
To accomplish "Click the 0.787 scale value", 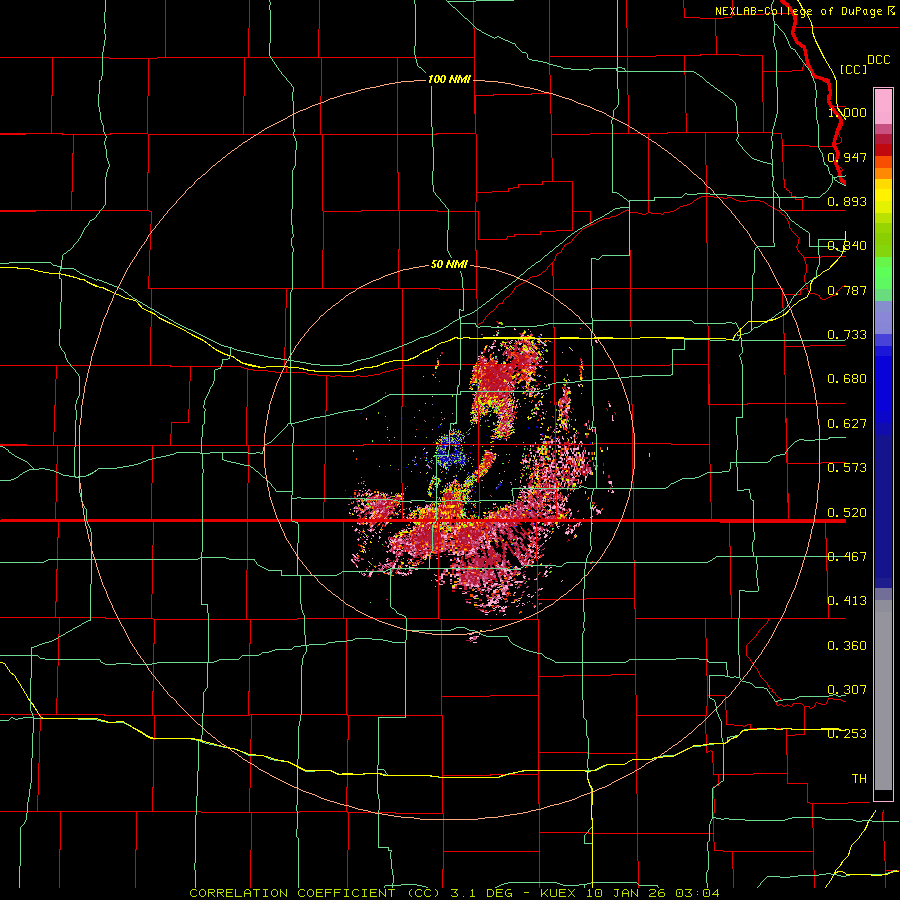I will tap(847, 290).
